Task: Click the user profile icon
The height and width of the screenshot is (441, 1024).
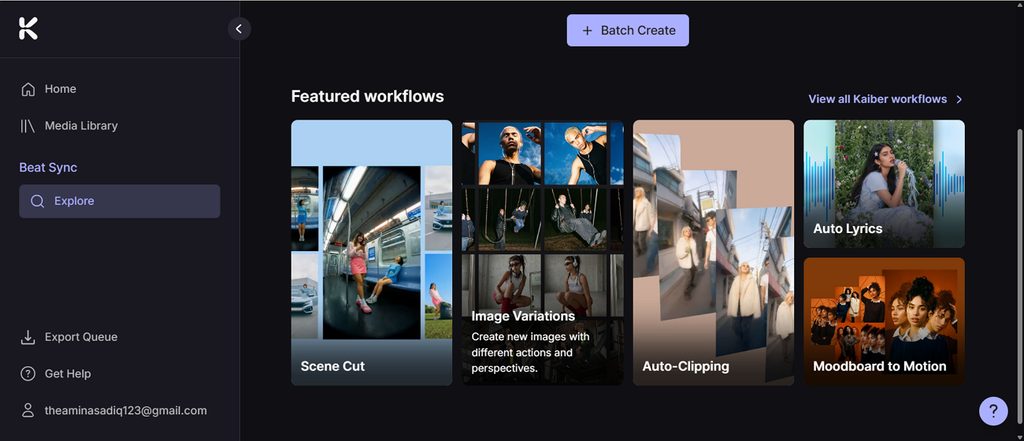Action: coord(28,410)
